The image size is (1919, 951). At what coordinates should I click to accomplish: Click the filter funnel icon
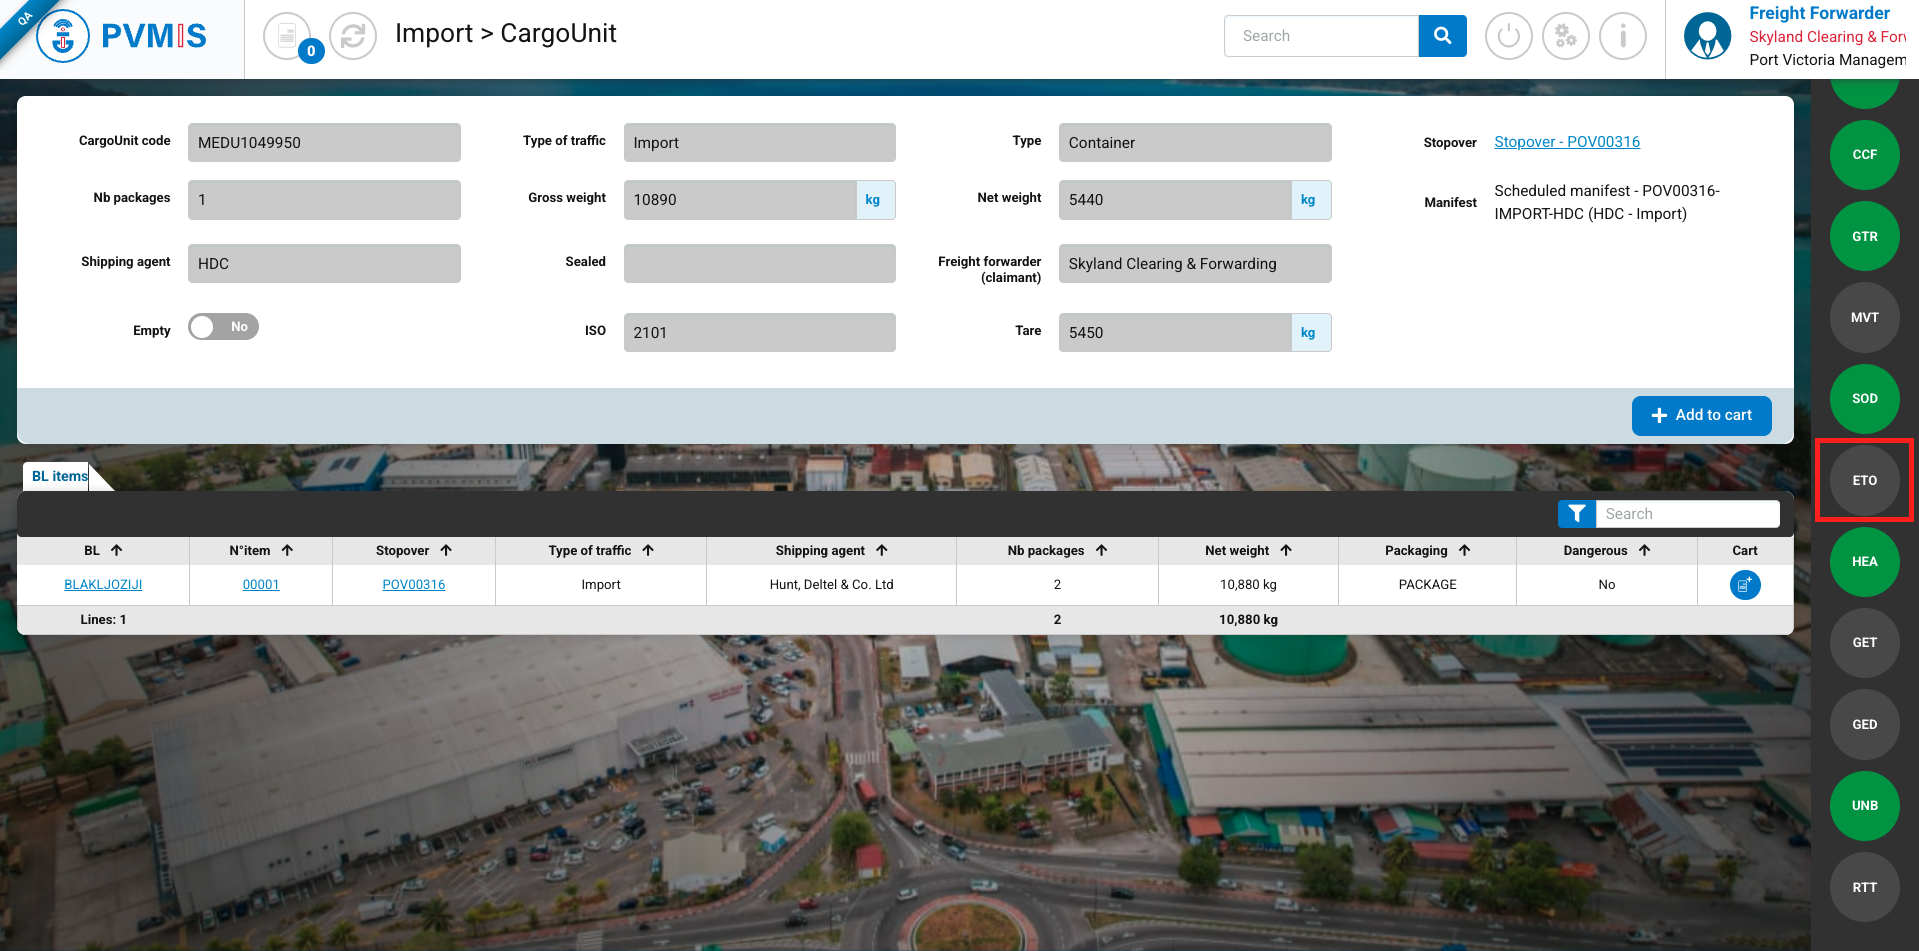pos(1576,514)
